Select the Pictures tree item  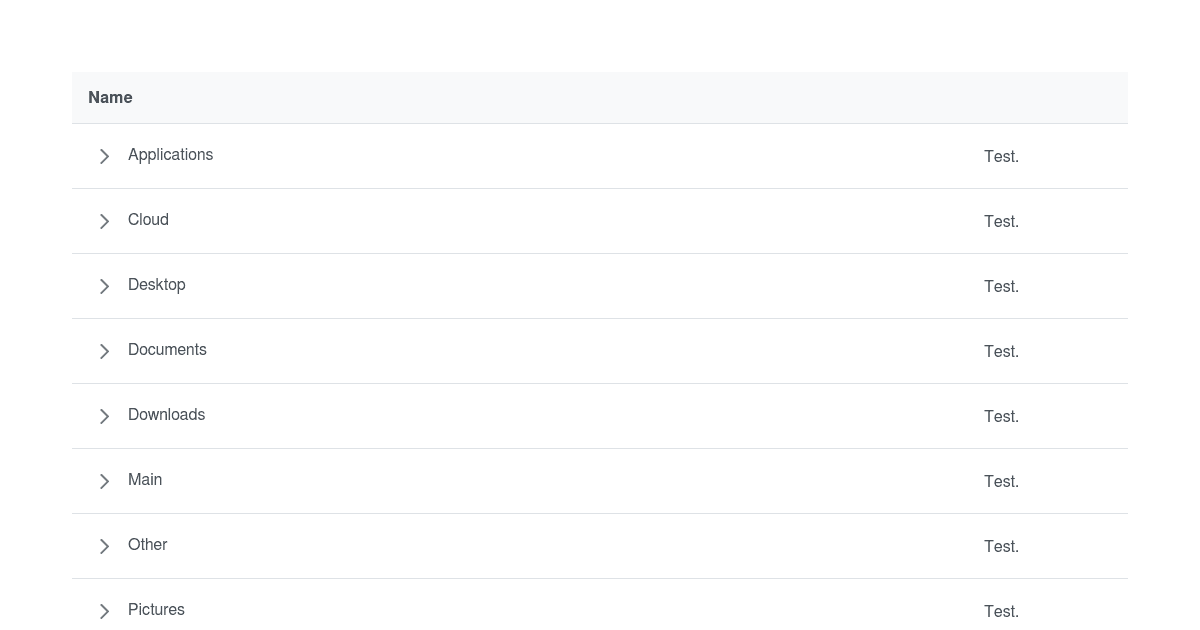156,610
